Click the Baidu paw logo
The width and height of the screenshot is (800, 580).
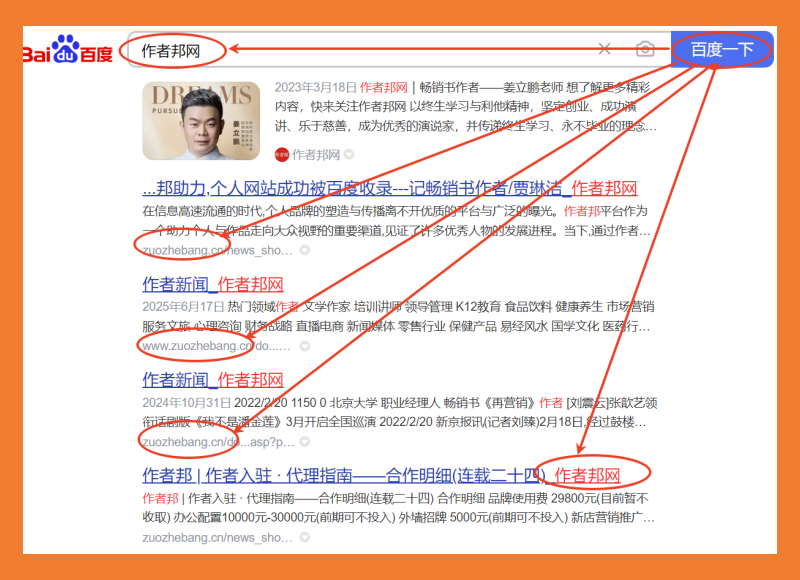(67, 50)
